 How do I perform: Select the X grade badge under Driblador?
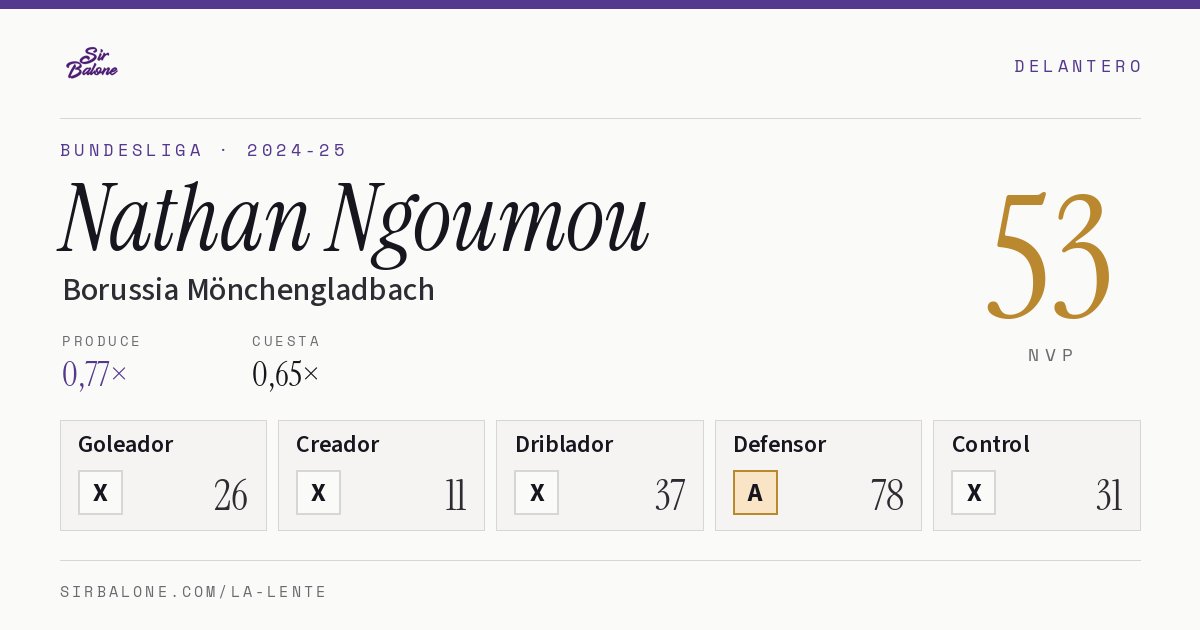click(x=537, y=492)
